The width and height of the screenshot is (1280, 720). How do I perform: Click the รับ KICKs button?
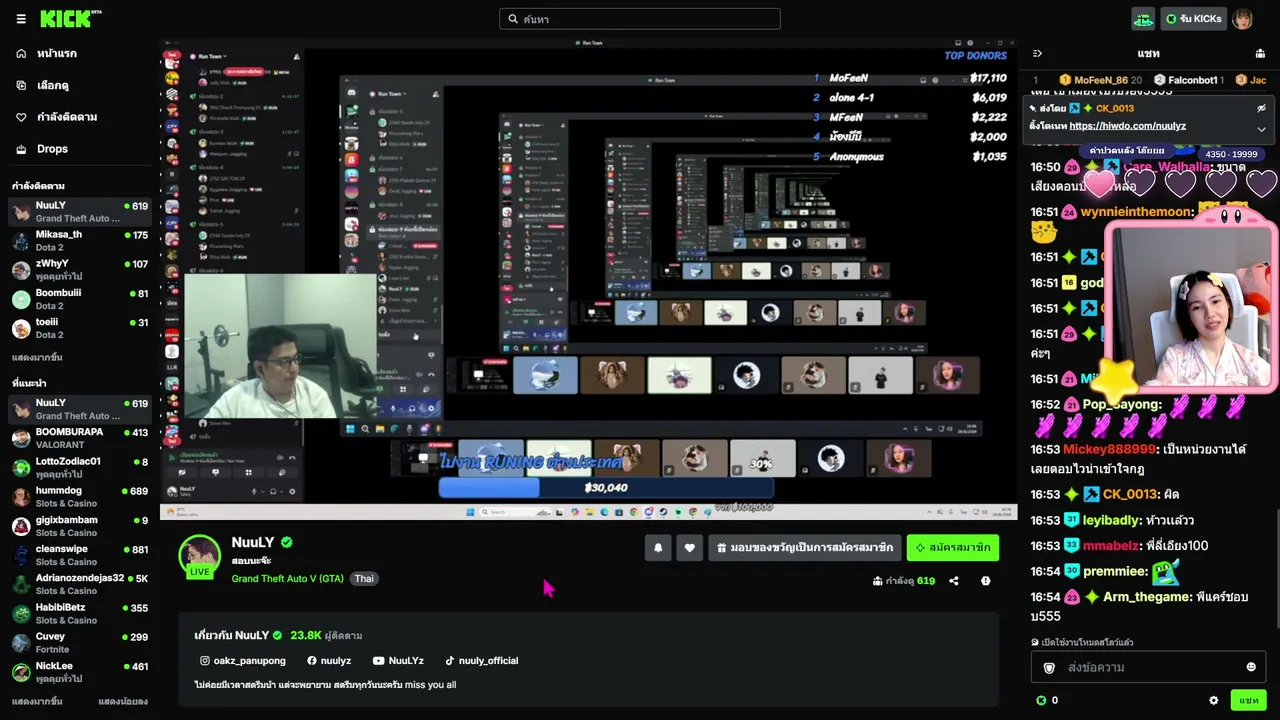tap(1193, 19)
